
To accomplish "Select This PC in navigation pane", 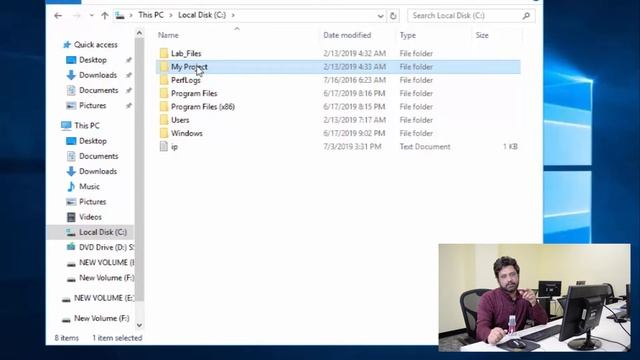I will tap(87, 126).
